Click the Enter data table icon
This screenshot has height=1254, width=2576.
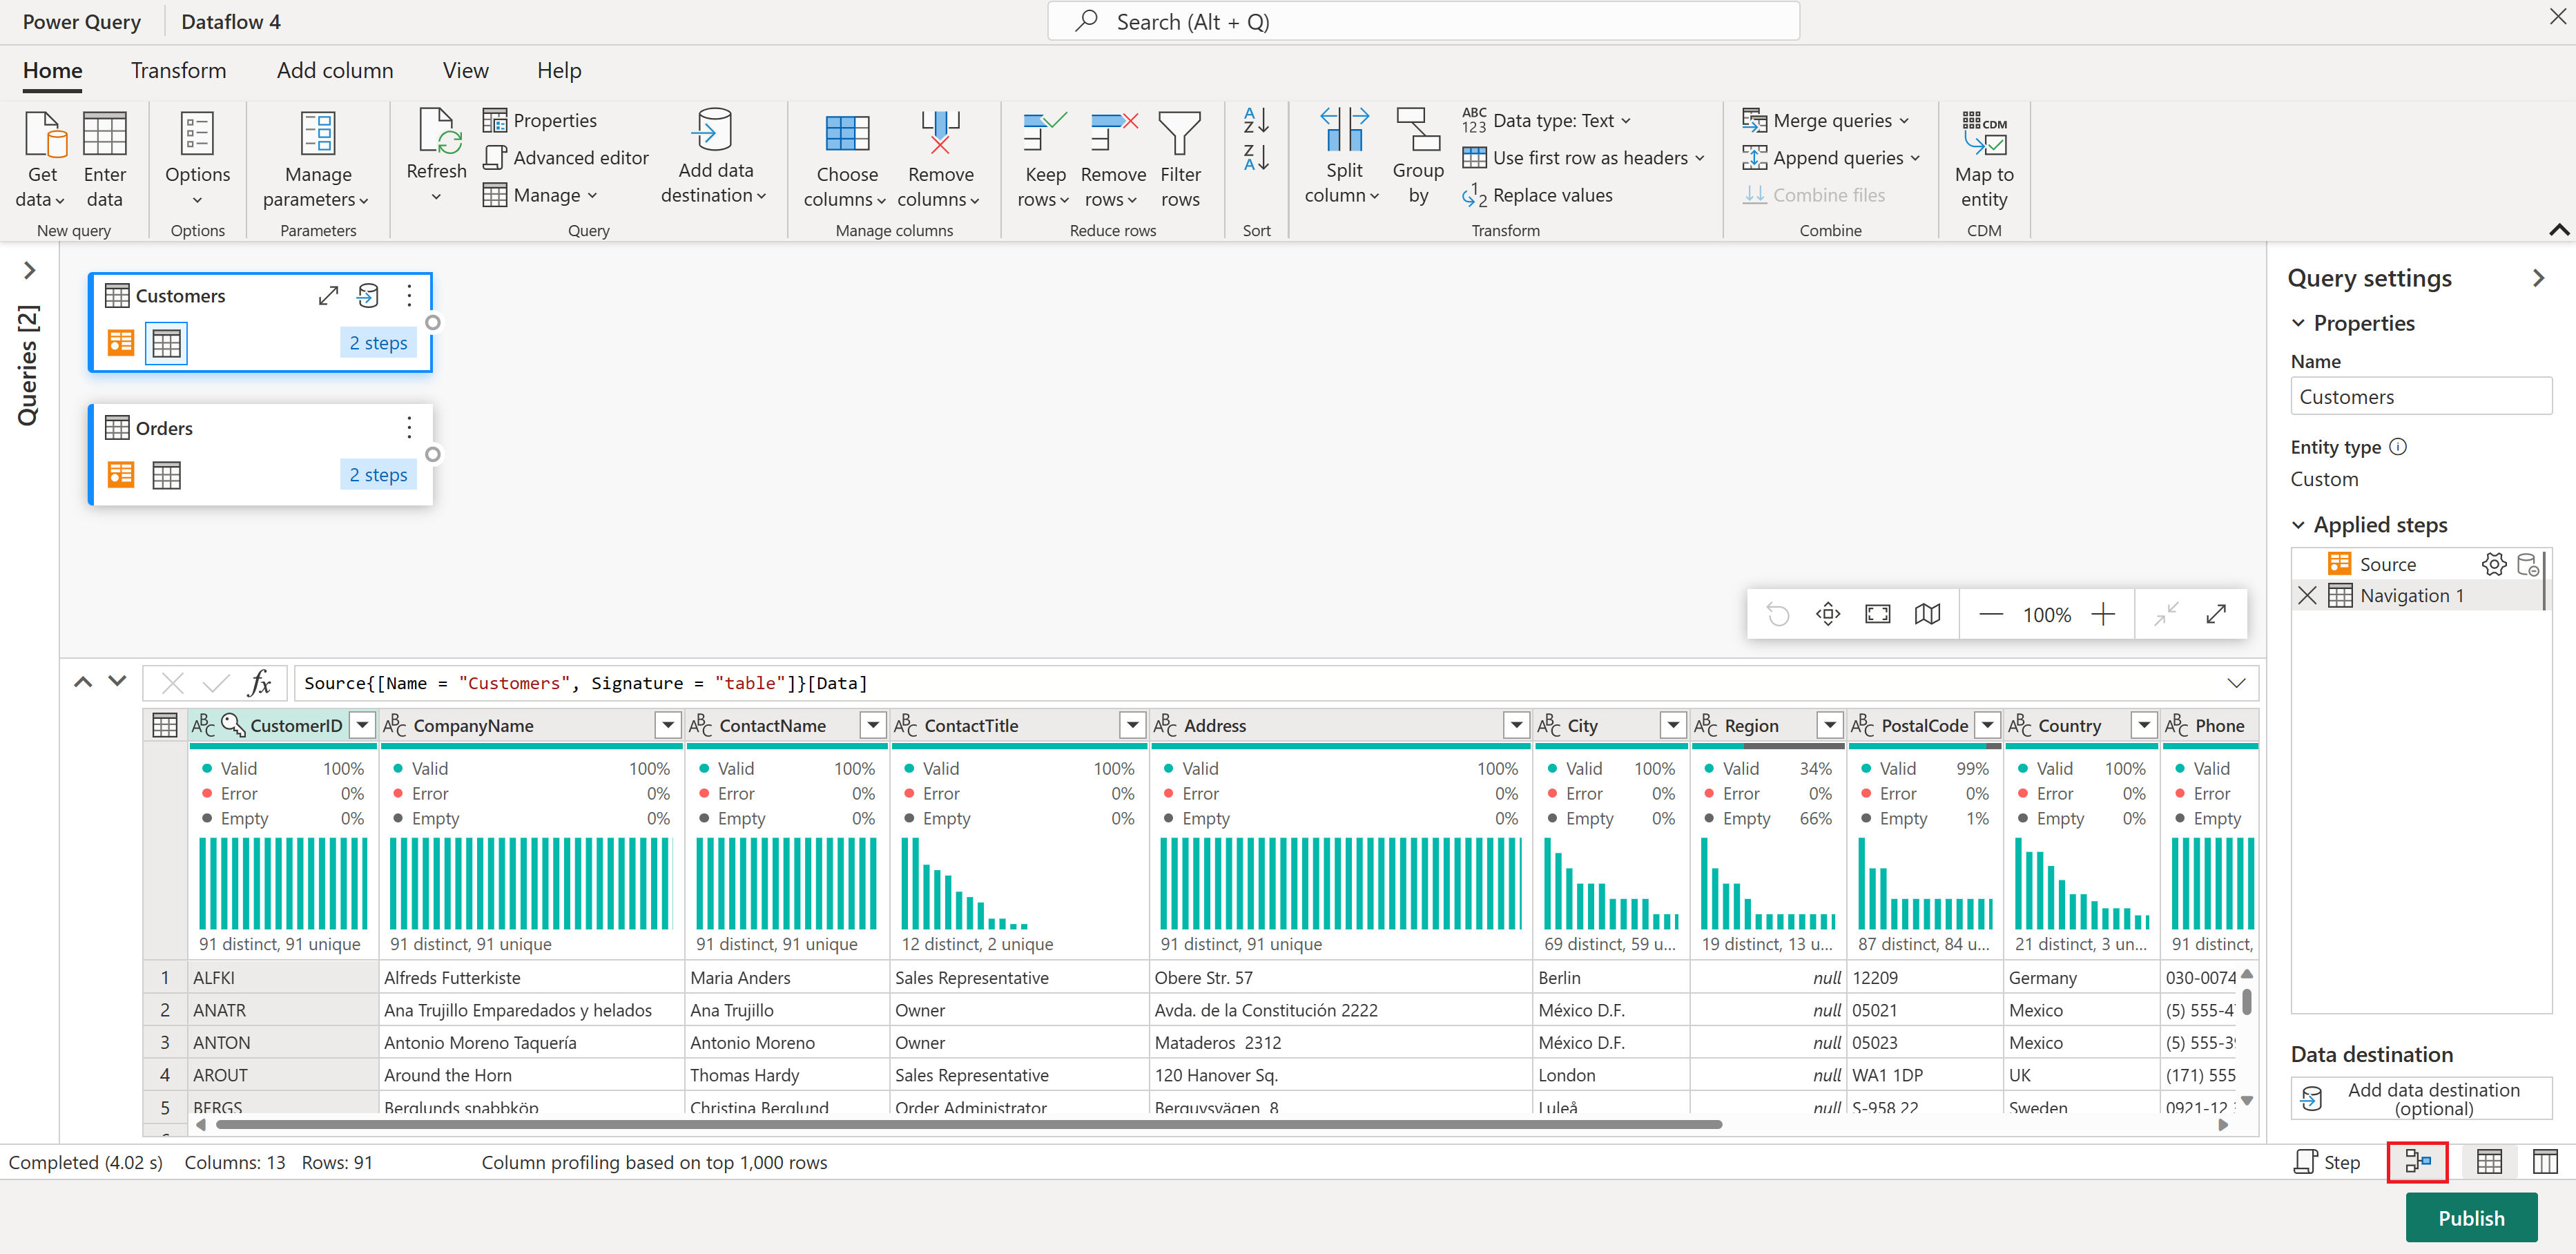[x=104, y=135]
